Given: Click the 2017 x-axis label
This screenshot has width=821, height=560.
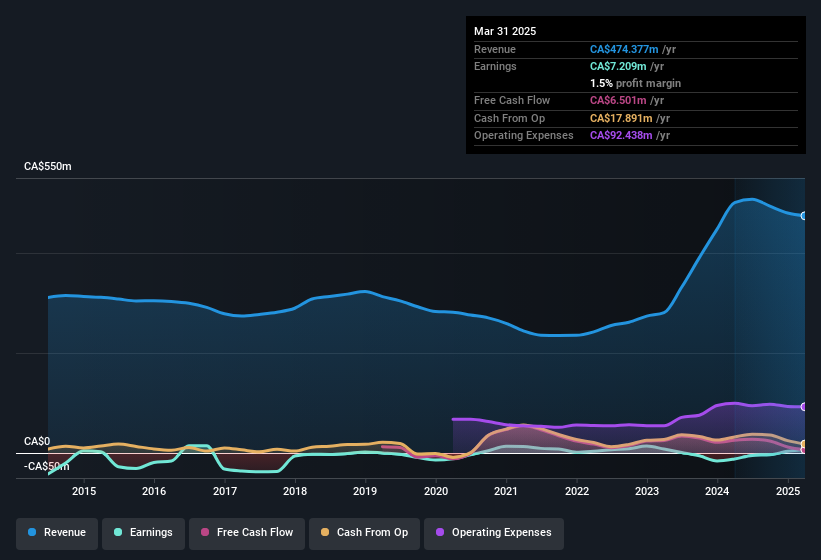Looking at the screenshot, I should [225, 491].
